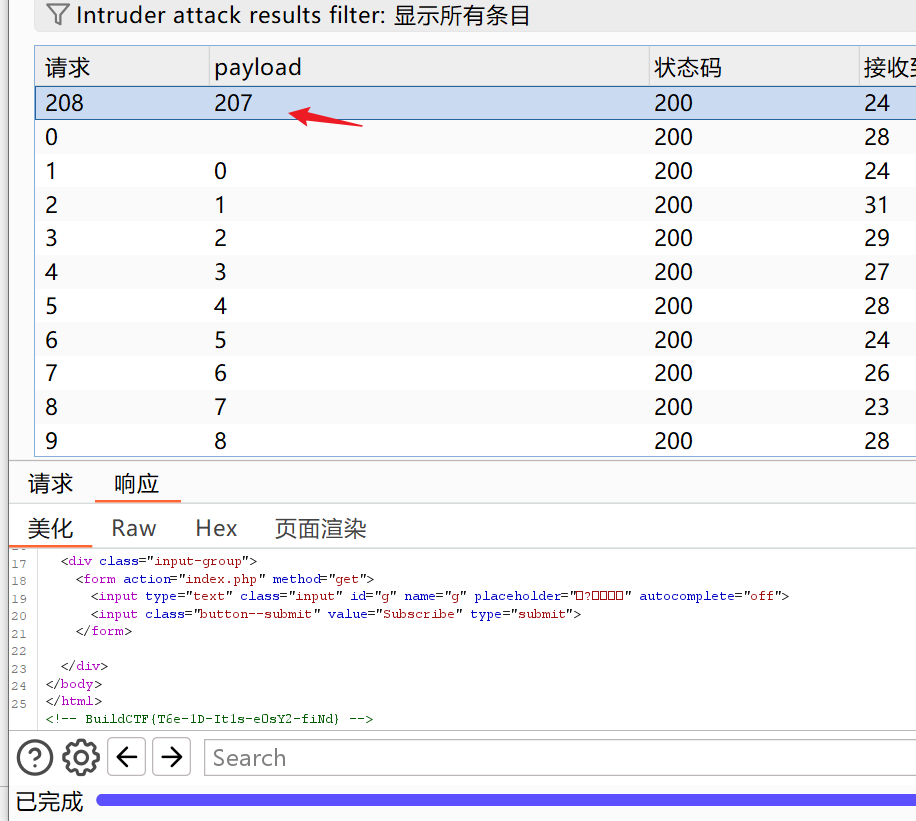Click the filter funnel icon
The width and height of the screenshot is (916, 821).
pyautogui.click(x=59, y=15)
